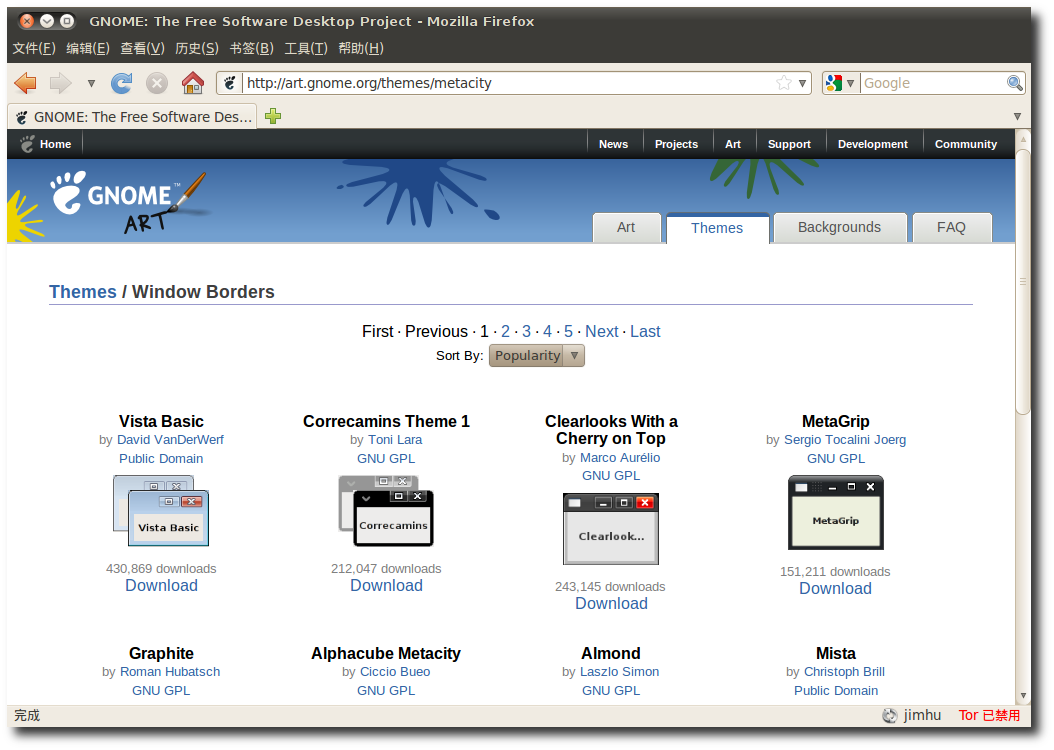The width and height of the screenshot is (1054, 750).
Task: Download the Vista Basic theme
Action: click(x=161, y=585)
